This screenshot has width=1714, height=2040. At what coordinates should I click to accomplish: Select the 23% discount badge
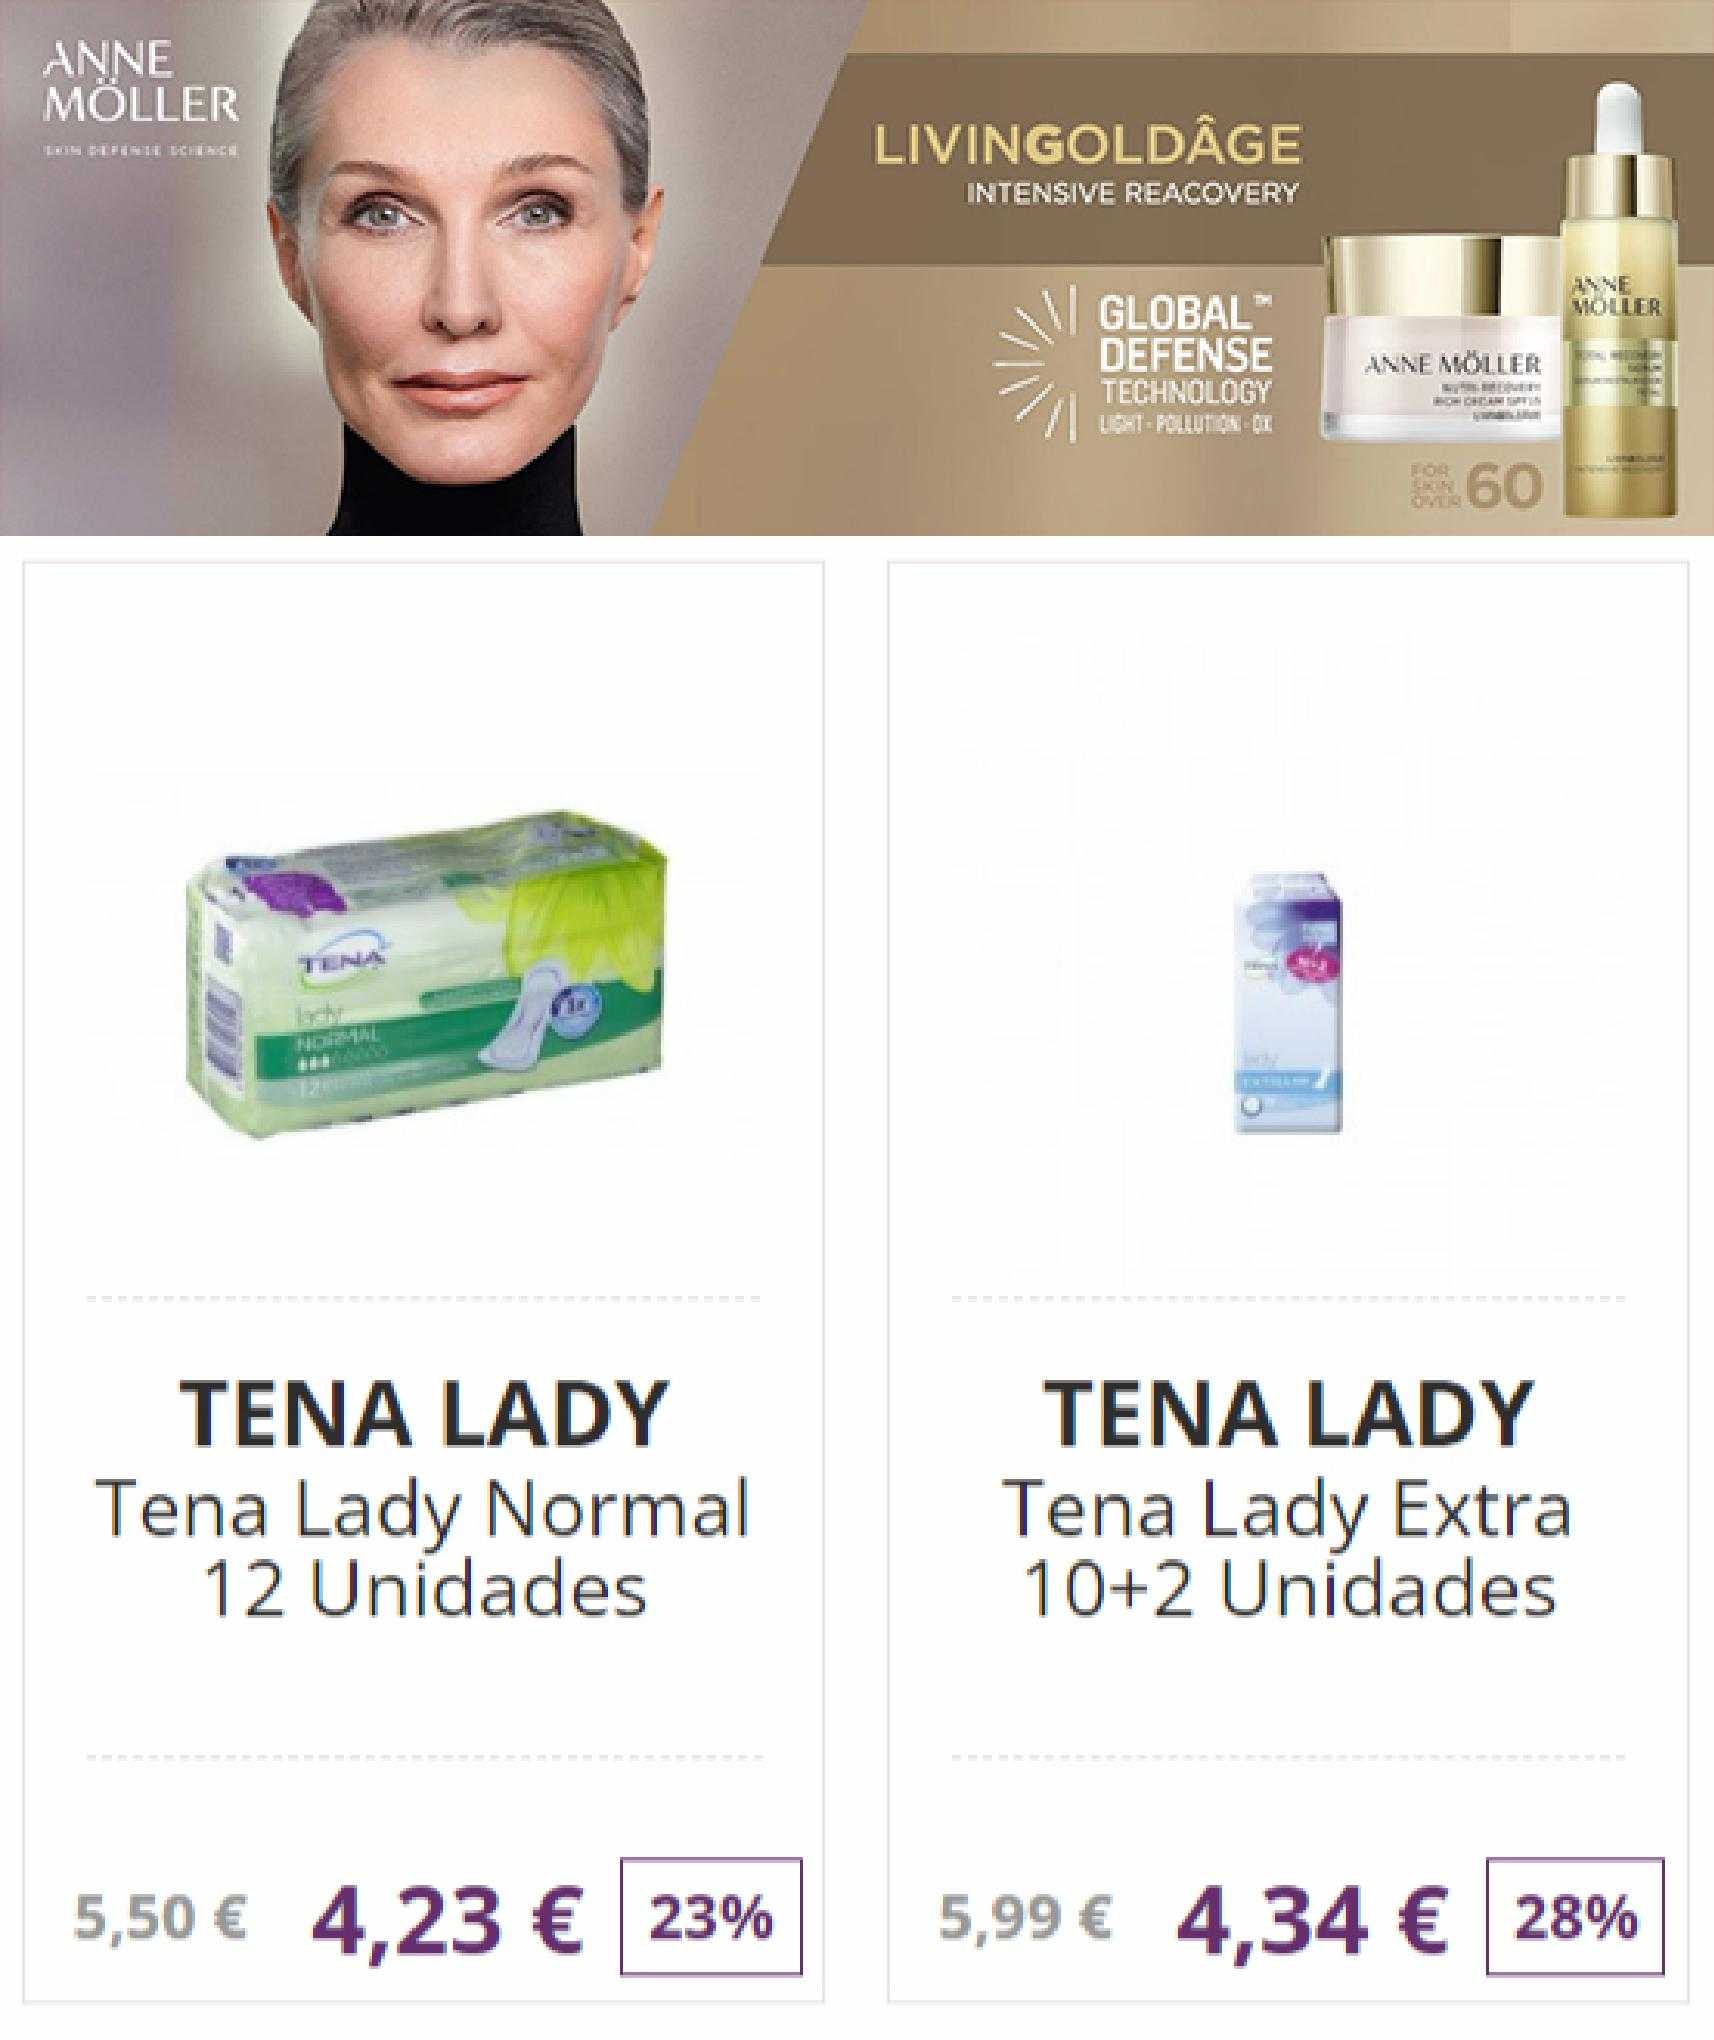pyautogui.click(x=711, y=1917)
